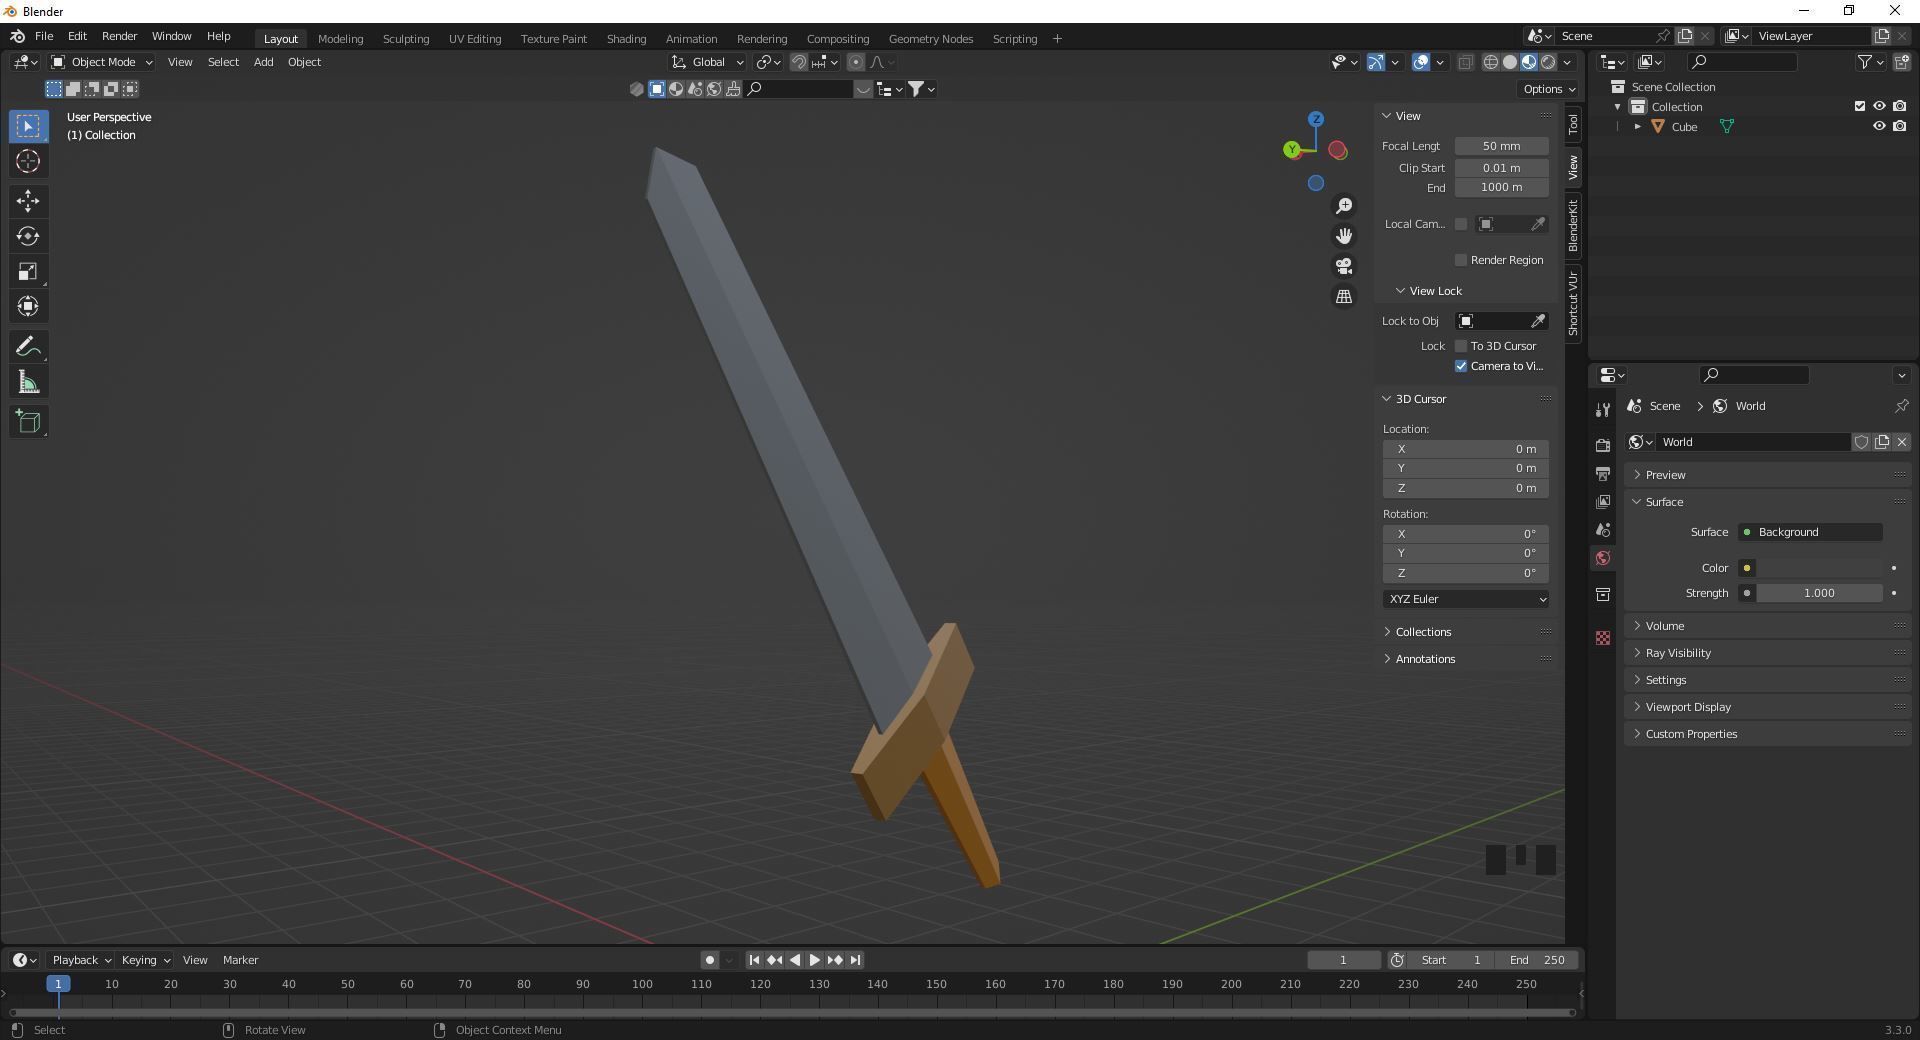Screen dimensions: 1920x1040
Task: Select the Move tool in the toolbar
Action: pos(27,201)
